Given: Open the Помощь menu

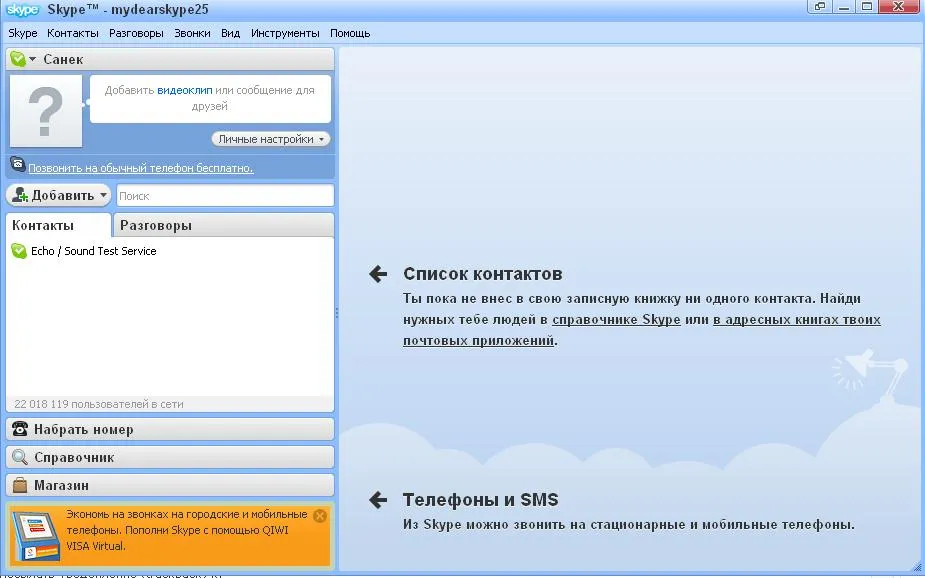Looking at the screenshot, I should pos(350,33).
